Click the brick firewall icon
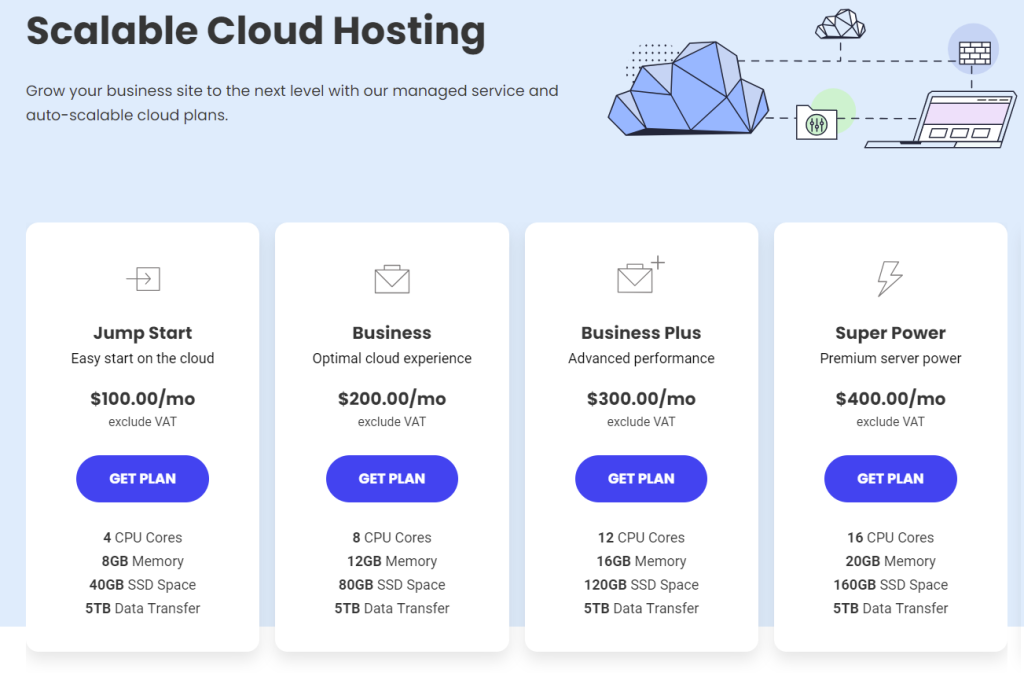This screenshot has height=673, width=1024. pyautogui.click(x=973, y=50)
